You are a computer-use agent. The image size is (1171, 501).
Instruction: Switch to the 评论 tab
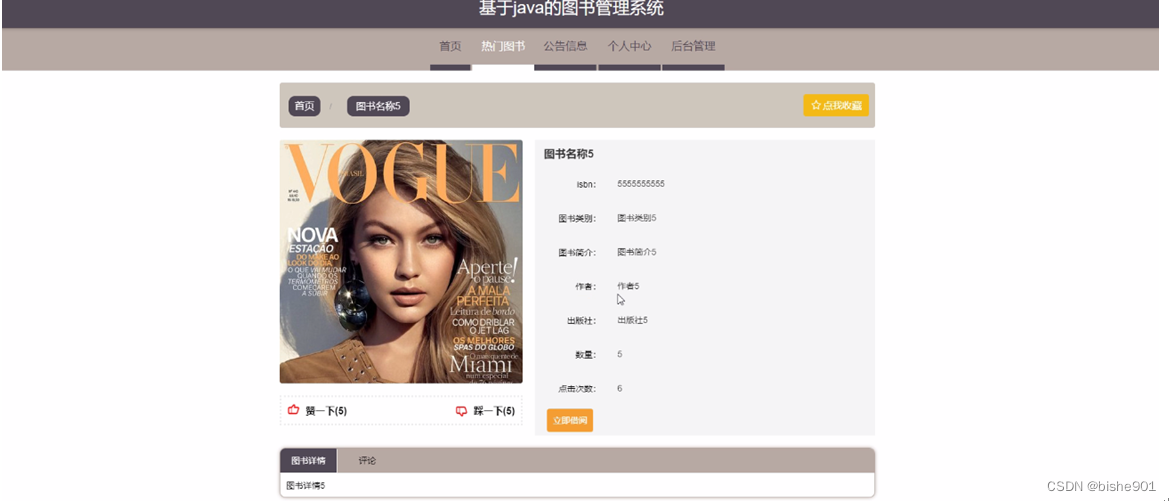point(367,461)
